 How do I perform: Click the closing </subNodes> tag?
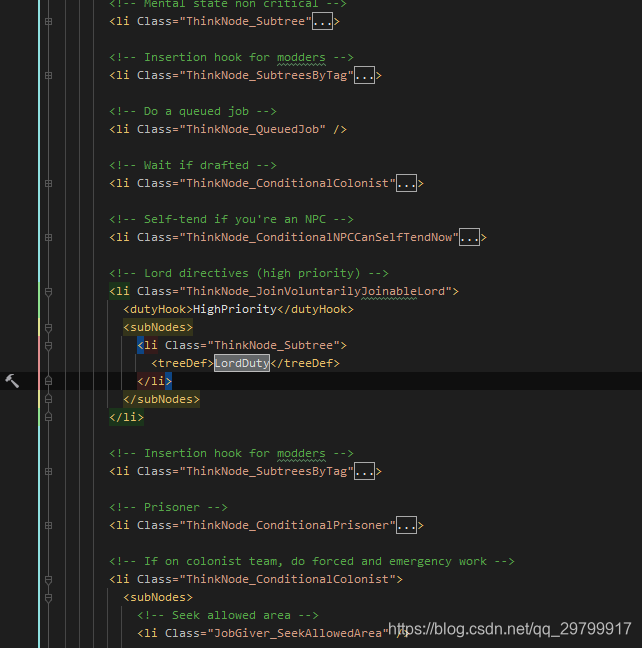point(161,399)
